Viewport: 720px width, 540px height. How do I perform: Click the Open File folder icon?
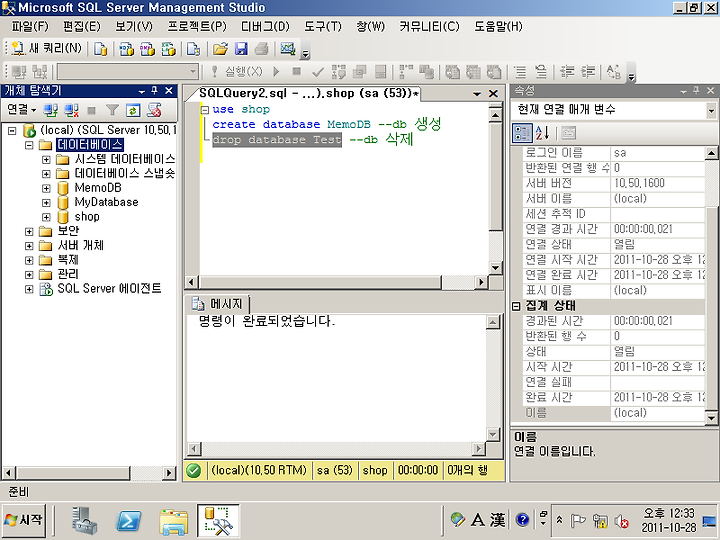220,48
